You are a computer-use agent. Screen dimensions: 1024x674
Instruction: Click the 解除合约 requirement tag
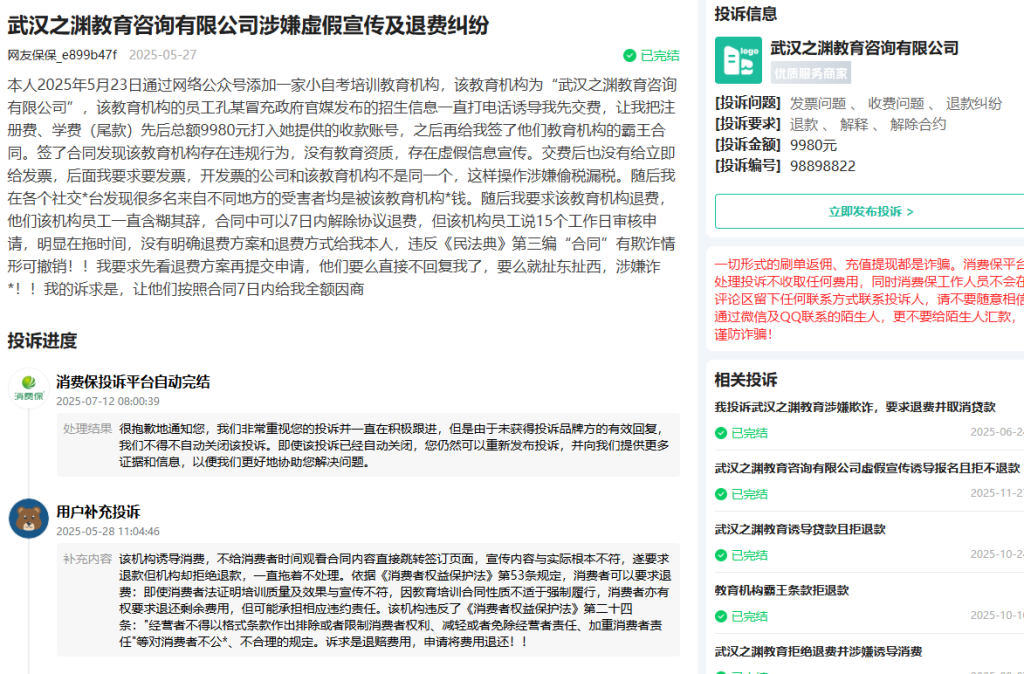click(x=918, y=124)
